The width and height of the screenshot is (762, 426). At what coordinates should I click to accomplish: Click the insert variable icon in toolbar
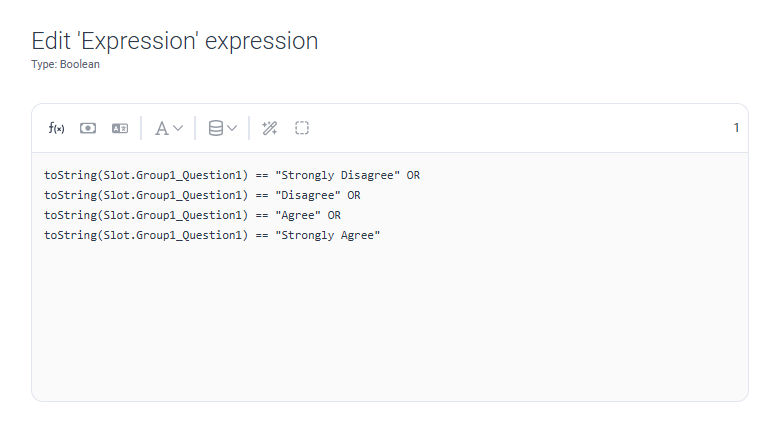pyautogui.click(x=88, y=128)
